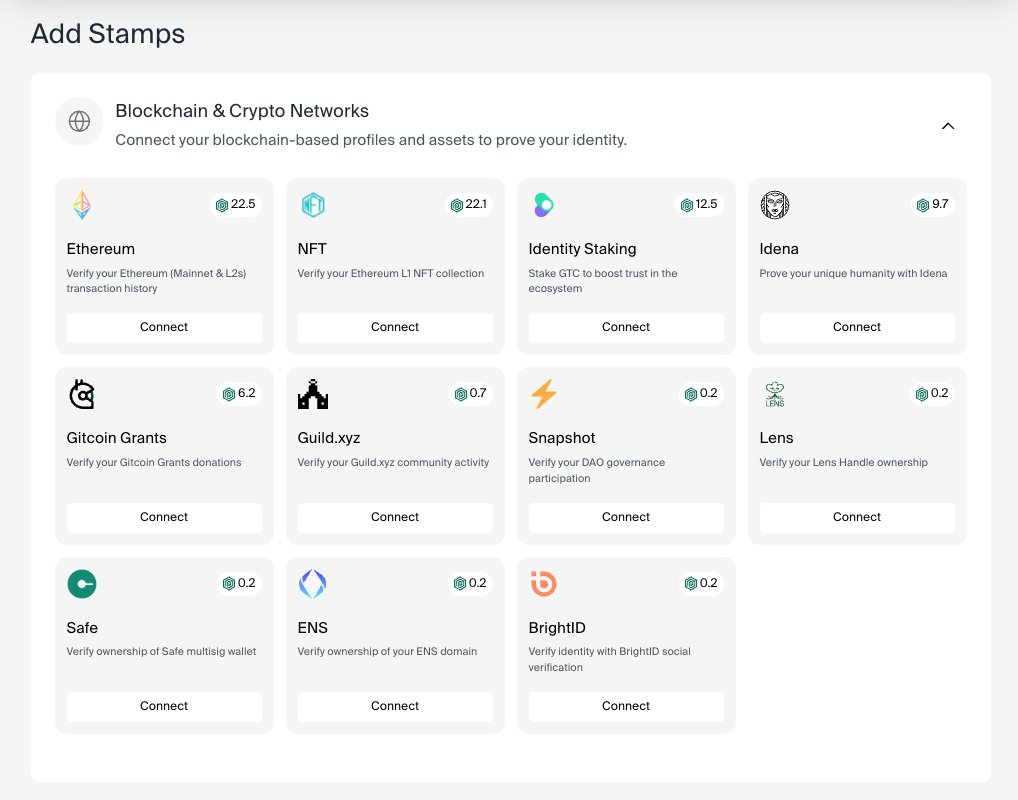Image resolution: width=1018 pixels, height=800 pixels.
Task: Connect the Lens stamp
Action: (857, 517)
